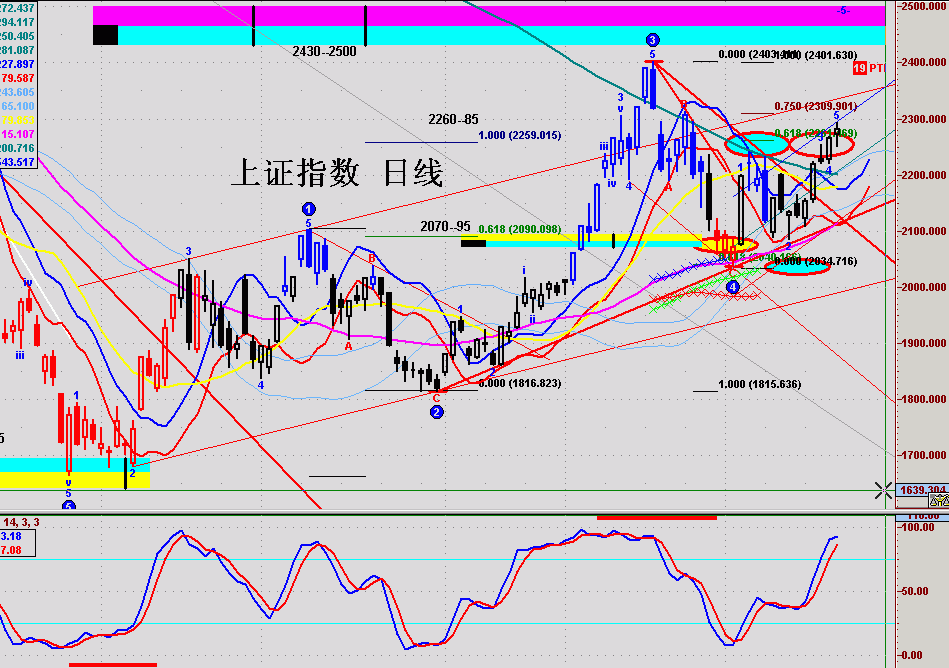This screenshot has width=949, height=668.
Task: Click the red 79.587 legend value
Action: point(18,79)
